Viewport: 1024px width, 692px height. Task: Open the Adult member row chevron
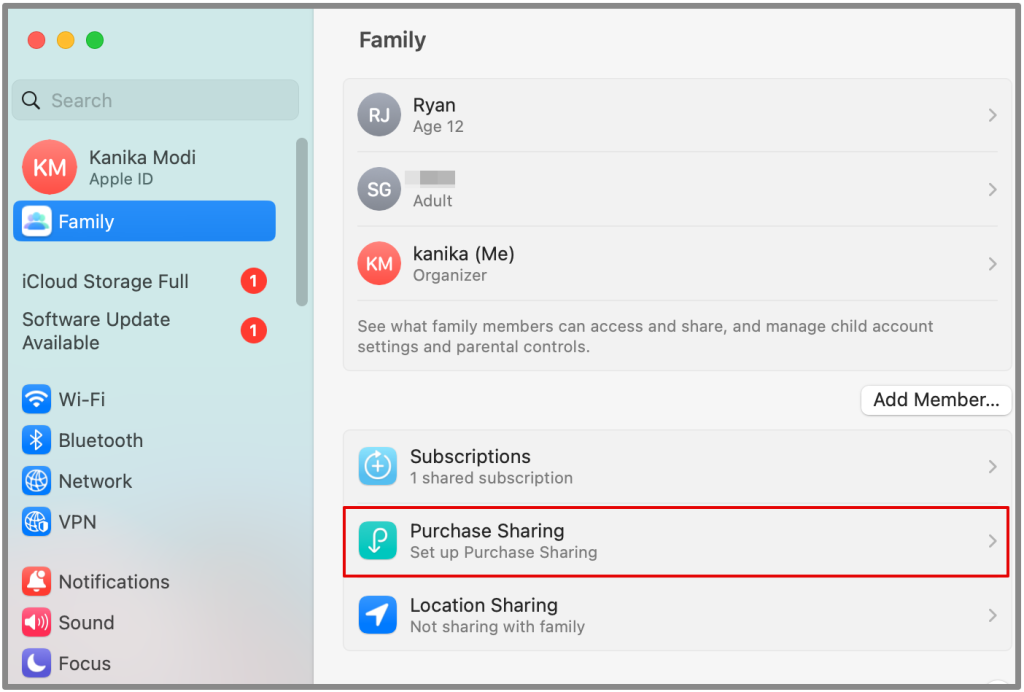click(992, 189)
